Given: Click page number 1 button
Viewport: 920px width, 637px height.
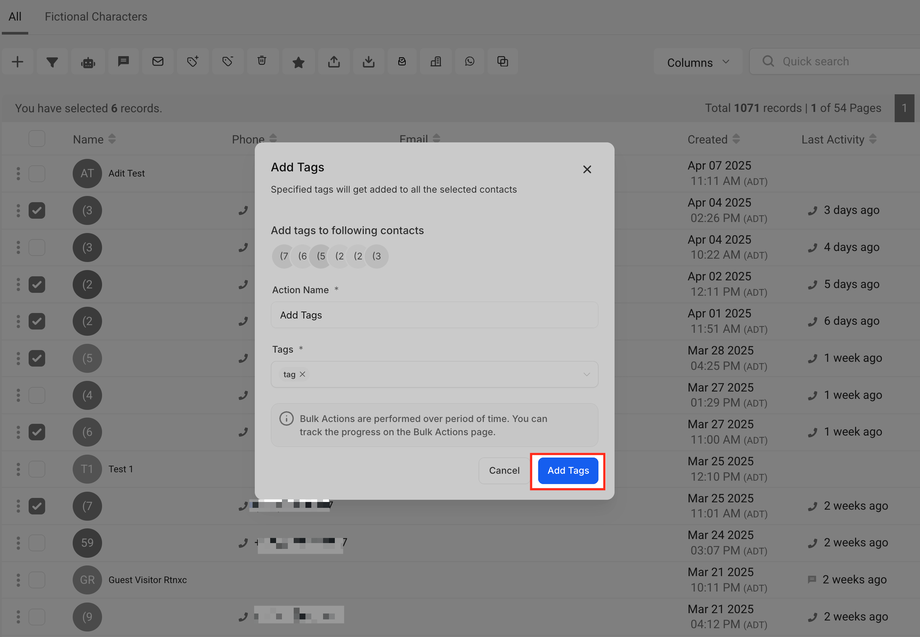Looking at the screenshot, I should (904, 108).
